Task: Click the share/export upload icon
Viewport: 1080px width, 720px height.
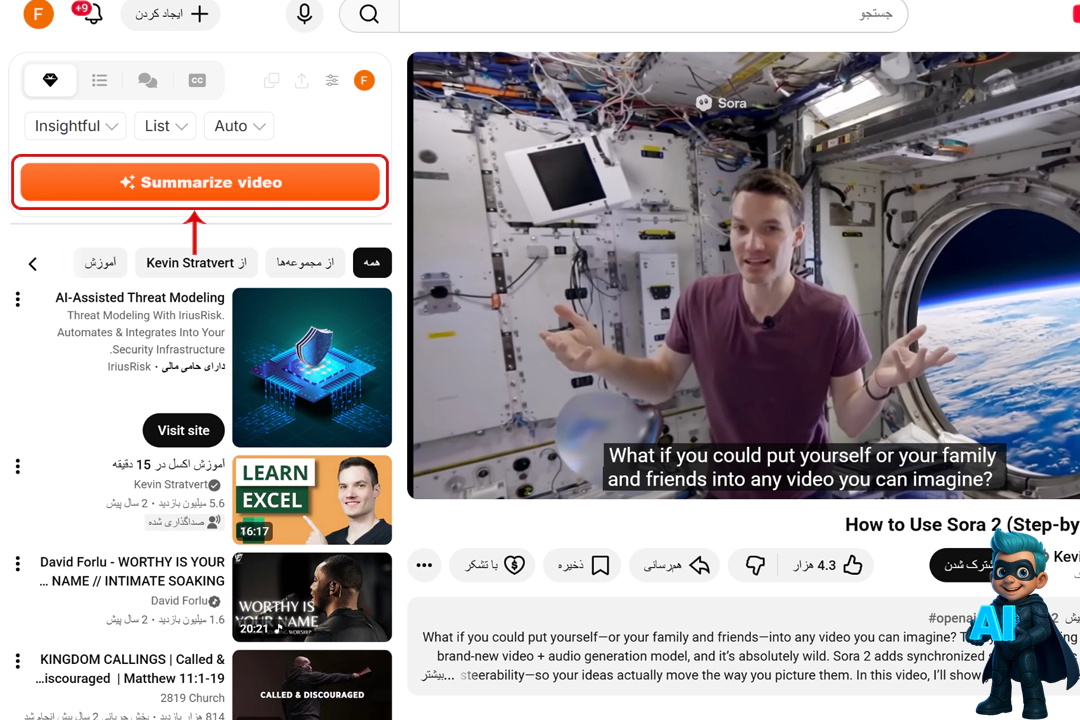Action: [301, 81]
